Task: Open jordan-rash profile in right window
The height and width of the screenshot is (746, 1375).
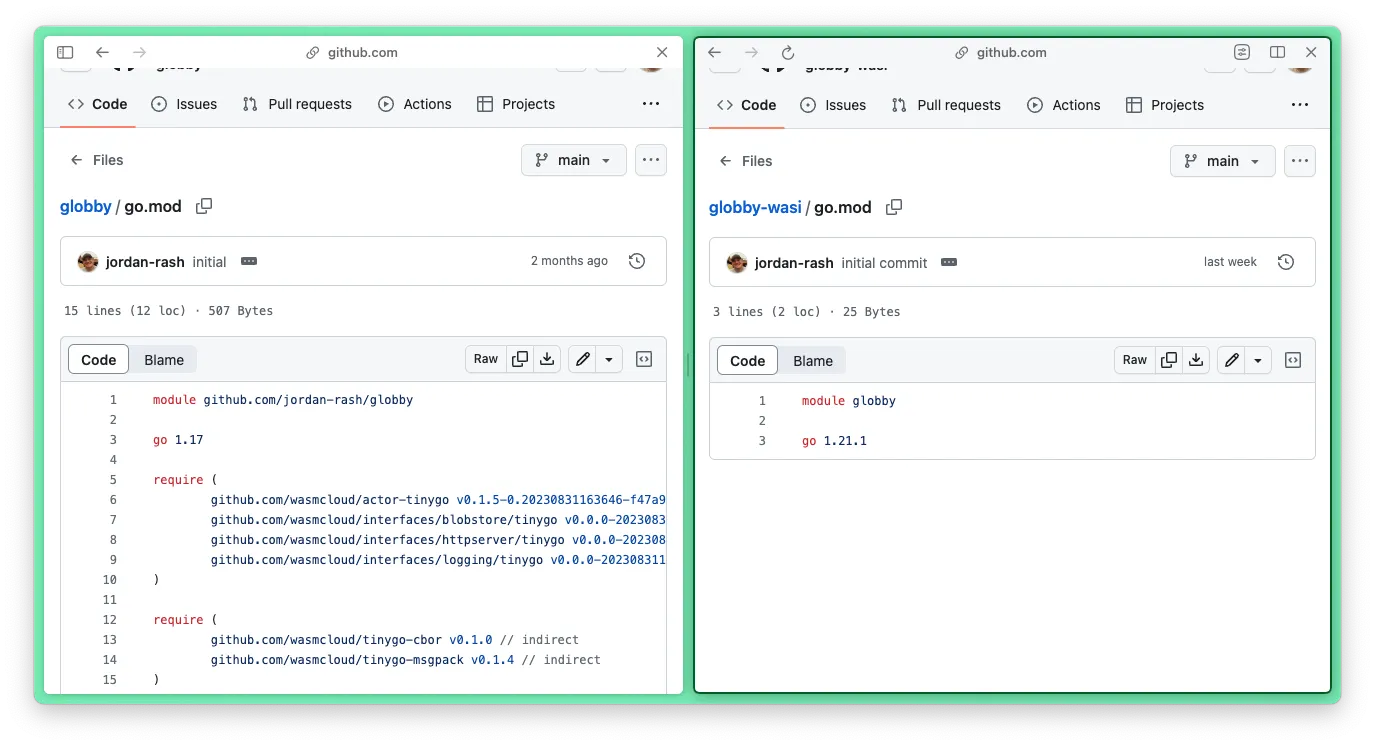Action: click(794, 262)
